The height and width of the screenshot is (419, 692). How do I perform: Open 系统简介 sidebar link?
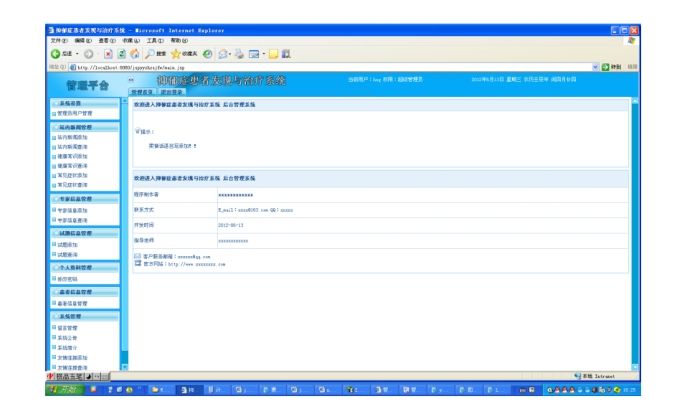click(68, 348)
